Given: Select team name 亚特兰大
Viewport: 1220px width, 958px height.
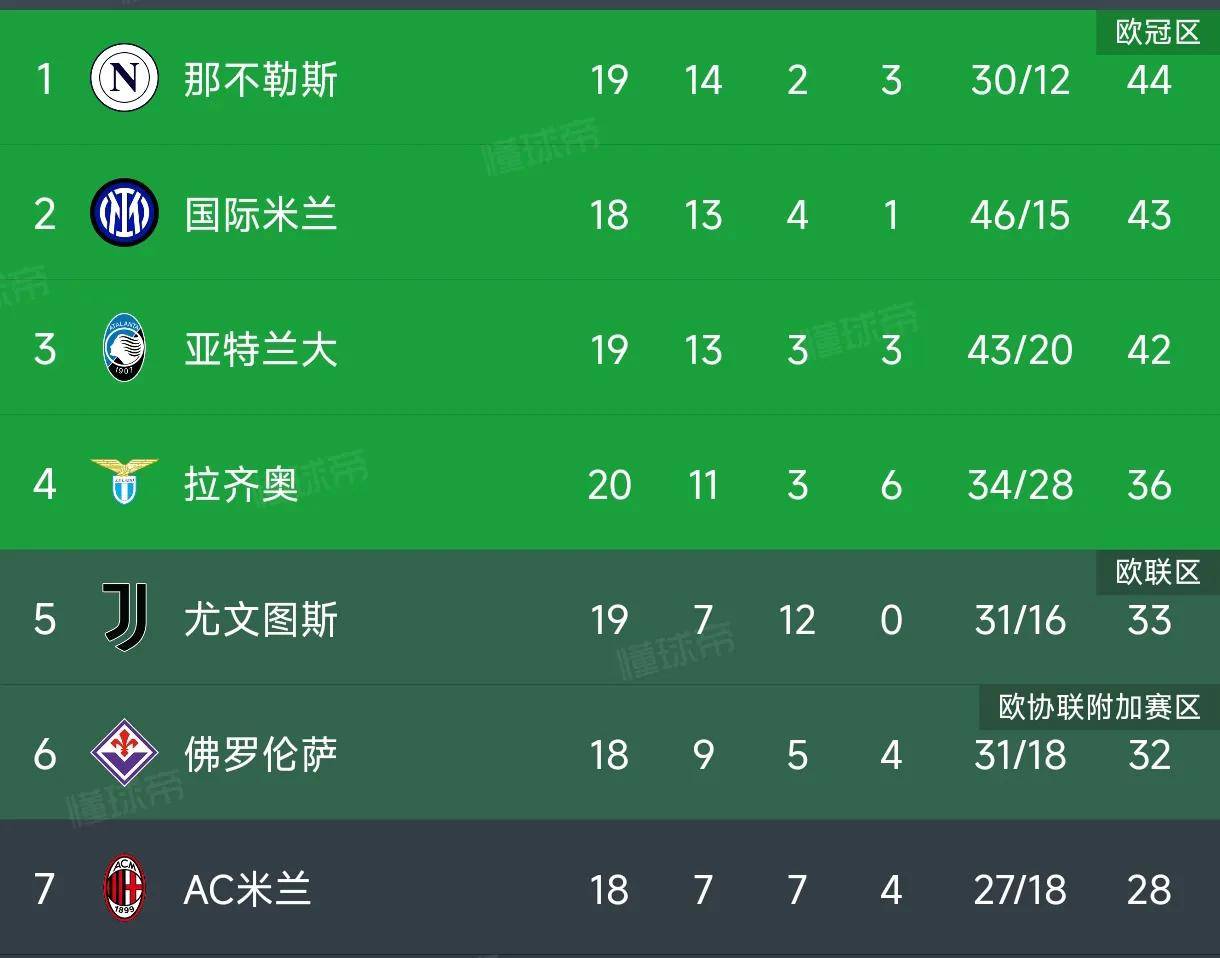Looking at the screenshot, I should [x=261, y=350].
